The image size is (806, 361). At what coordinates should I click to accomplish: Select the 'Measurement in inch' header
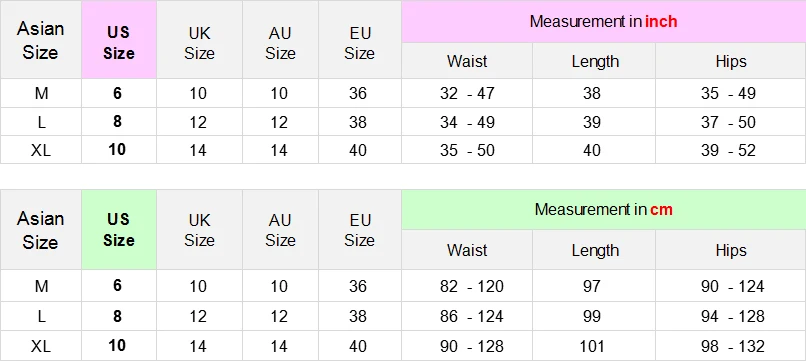pos(603,22)
